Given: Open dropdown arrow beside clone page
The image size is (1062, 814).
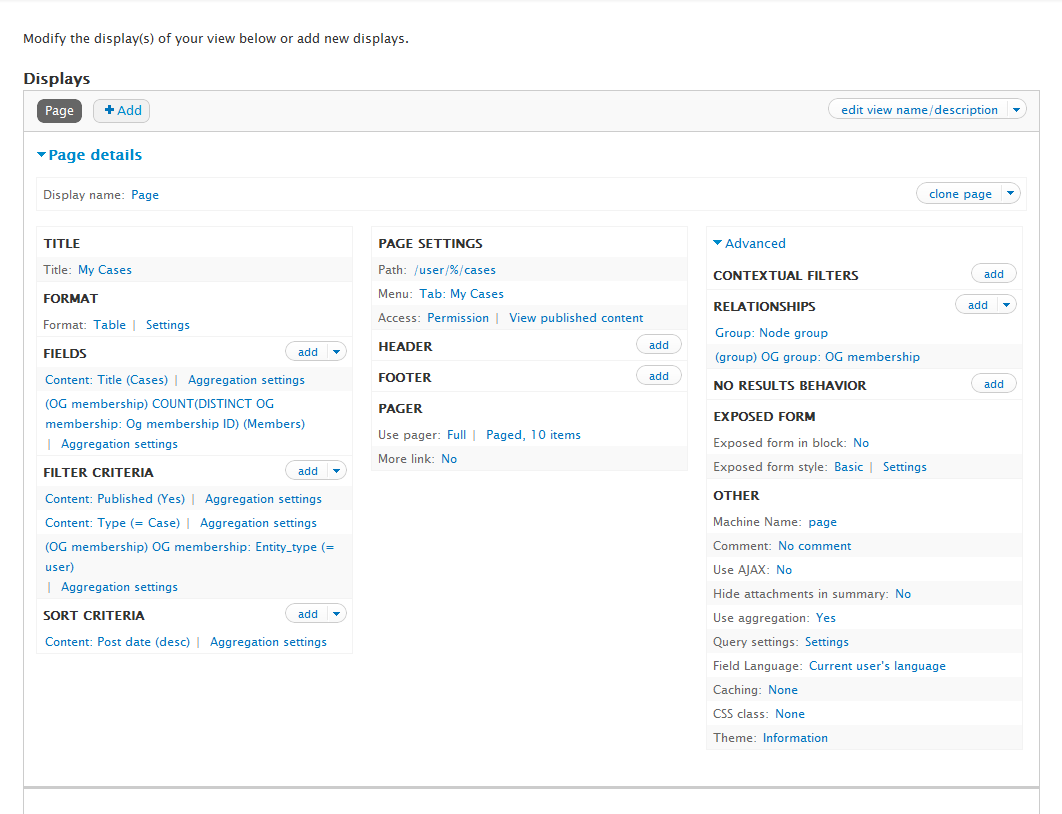Looking at the screenshot, I should [x=1011, y=194].
